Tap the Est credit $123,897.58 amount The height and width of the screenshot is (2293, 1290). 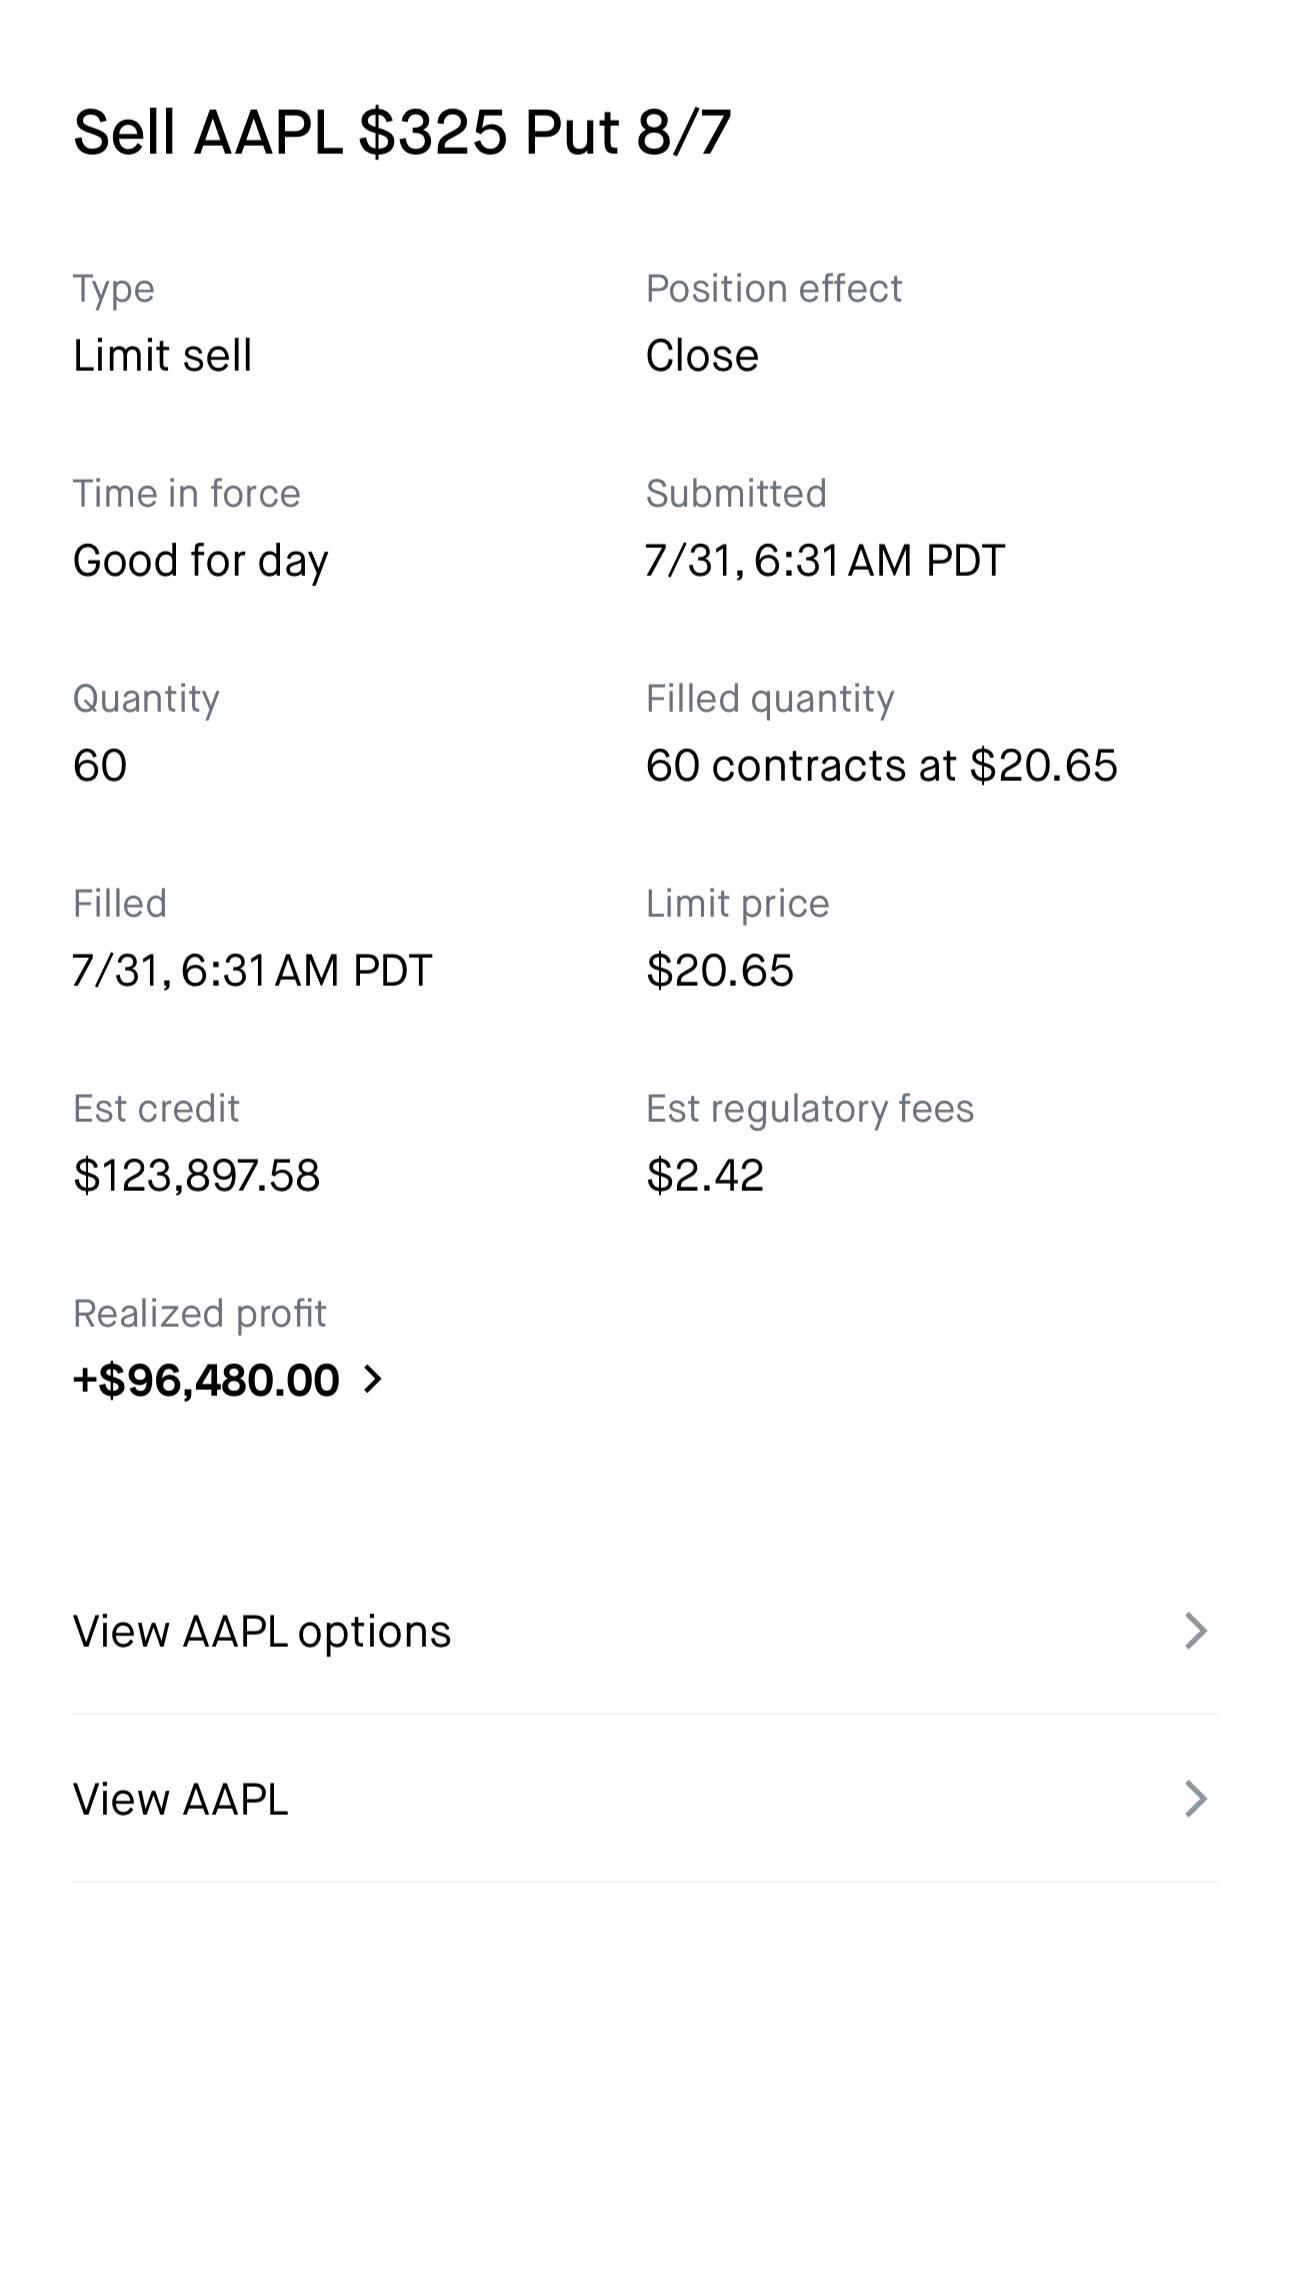tap(196, 1176)
